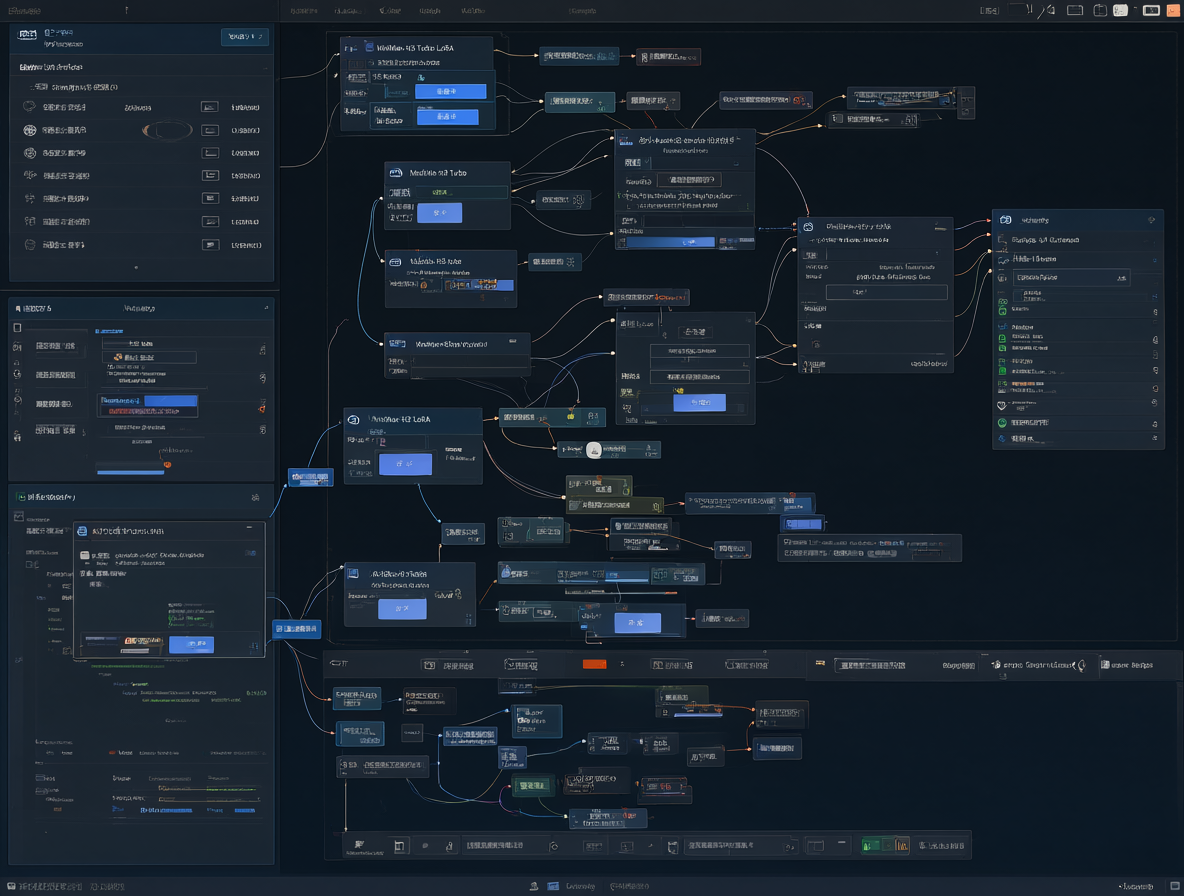Click the orange chart icon in the bottom node toolbar

tap(902, 845)
